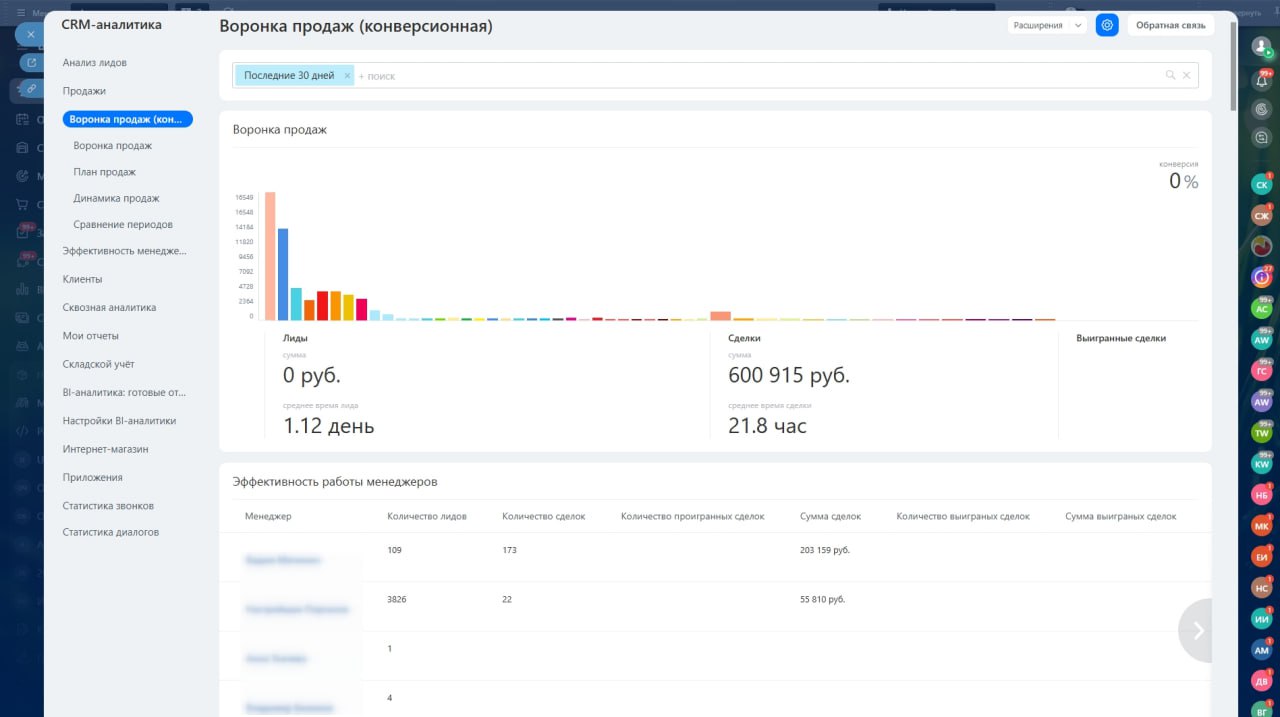Copy link to this page icon
Viewport: 1280px width, 717px height.
tap(30, 89)
